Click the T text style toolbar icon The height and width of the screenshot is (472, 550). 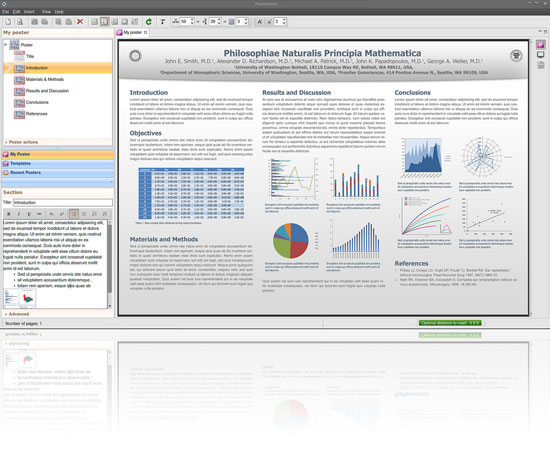coord(162,22)
